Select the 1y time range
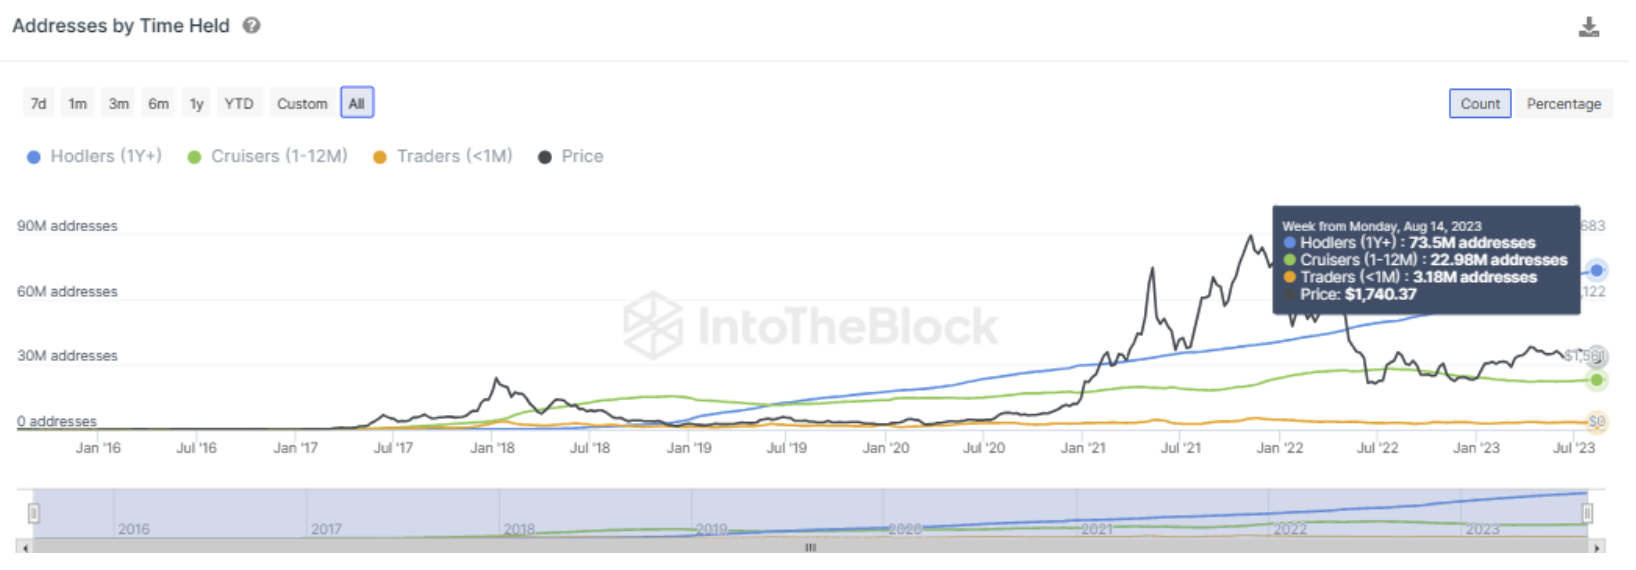This screenshot has height=570, width=1636. [197, 103]
